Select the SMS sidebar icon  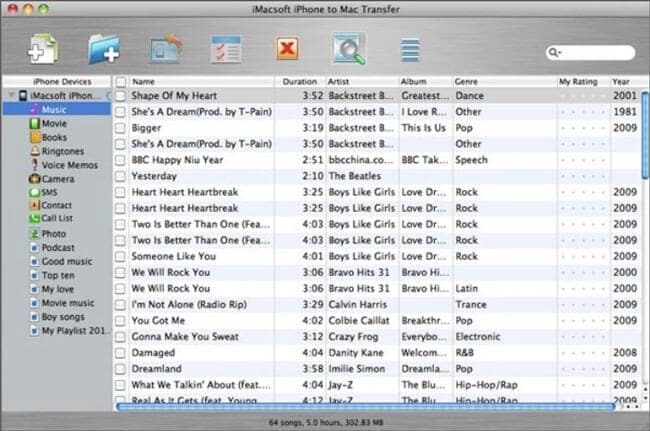coord(34,192)
